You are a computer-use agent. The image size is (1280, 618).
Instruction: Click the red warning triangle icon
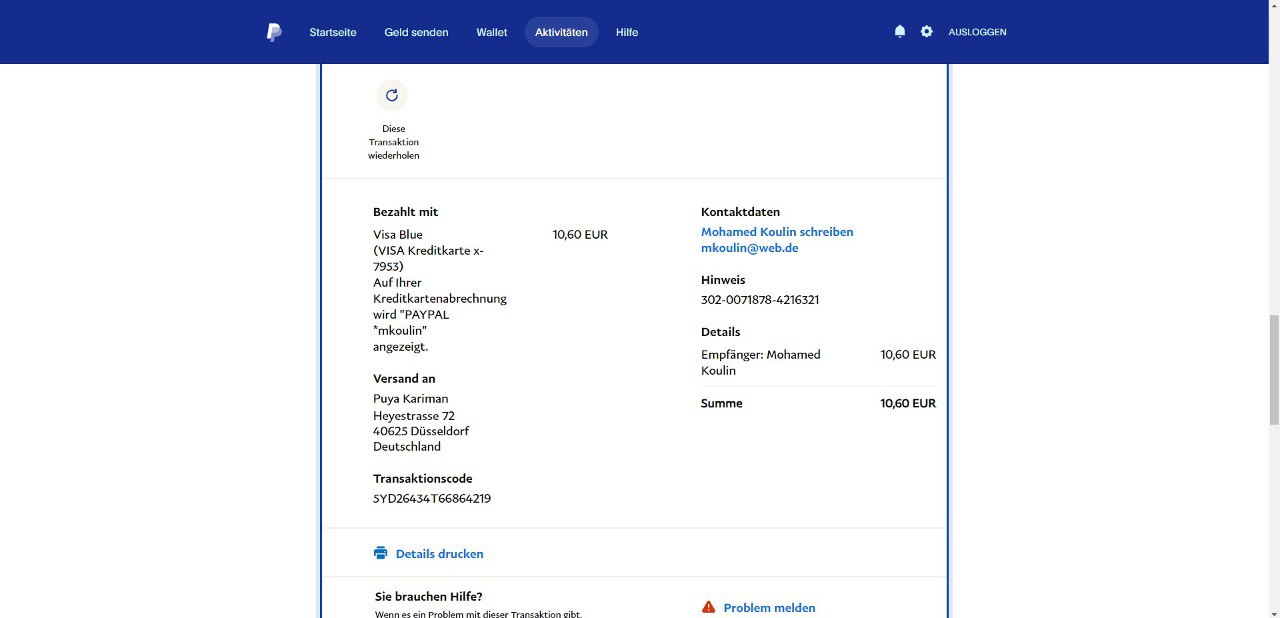pos(708,607)
